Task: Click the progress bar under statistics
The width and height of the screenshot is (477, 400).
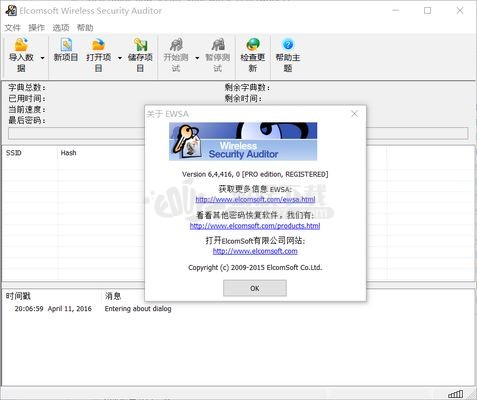Action: [238, 133]
